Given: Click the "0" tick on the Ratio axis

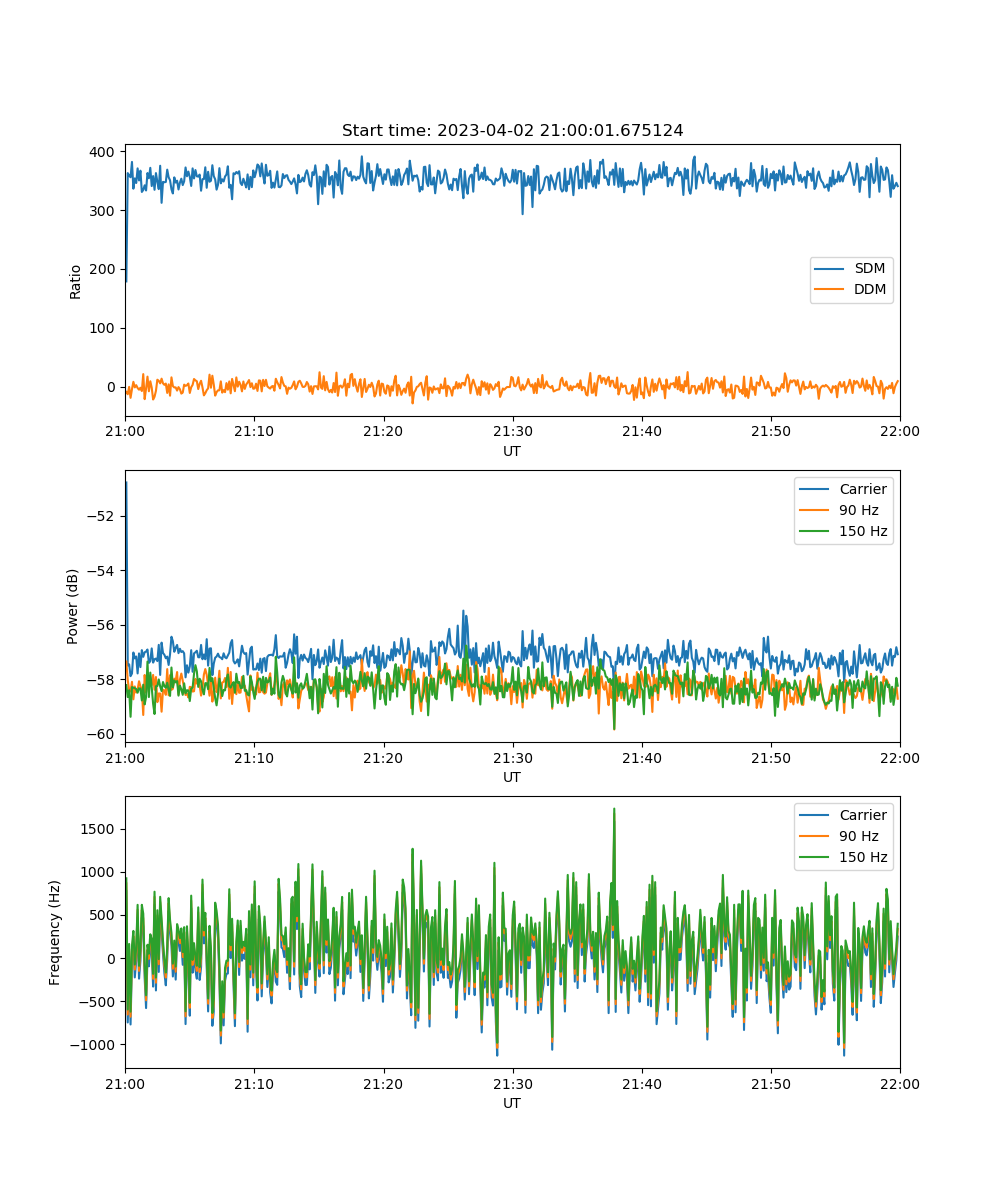Looking at the screenshot, I should (113, 388).
